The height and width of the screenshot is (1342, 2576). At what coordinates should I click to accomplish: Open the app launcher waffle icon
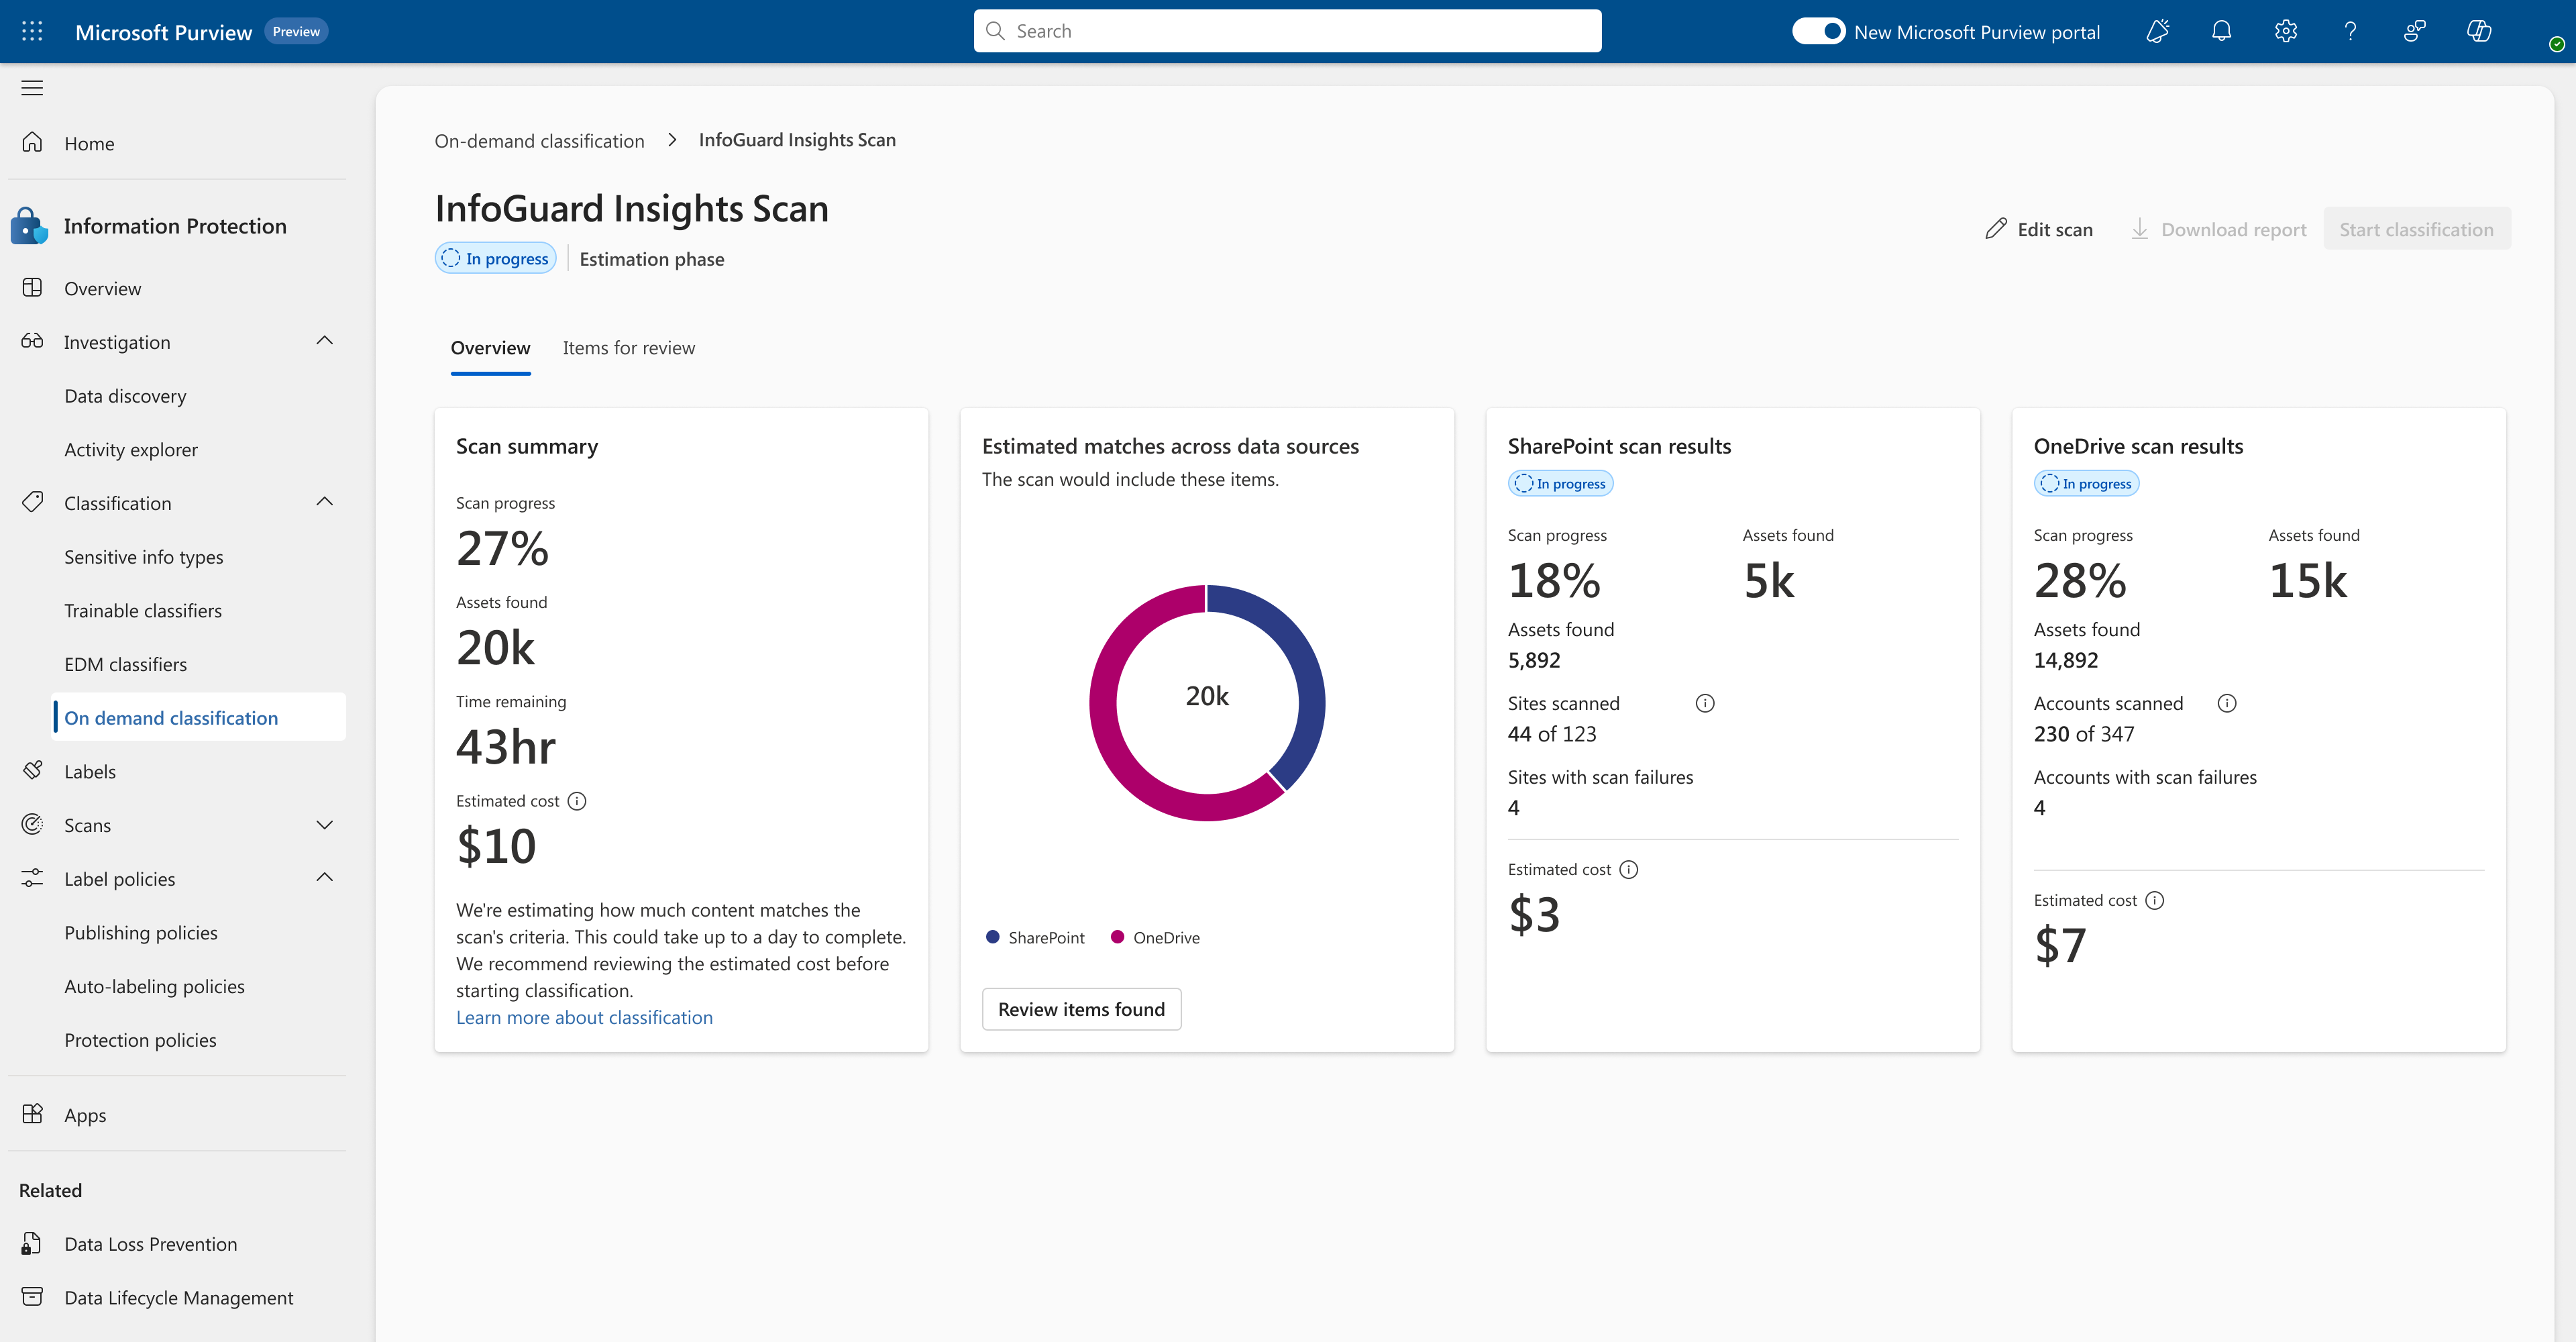click(x=32, y=31)
